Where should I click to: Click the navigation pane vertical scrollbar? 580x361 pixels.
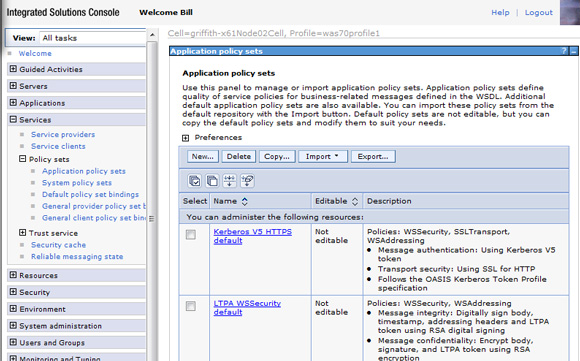tap(152, 200)
